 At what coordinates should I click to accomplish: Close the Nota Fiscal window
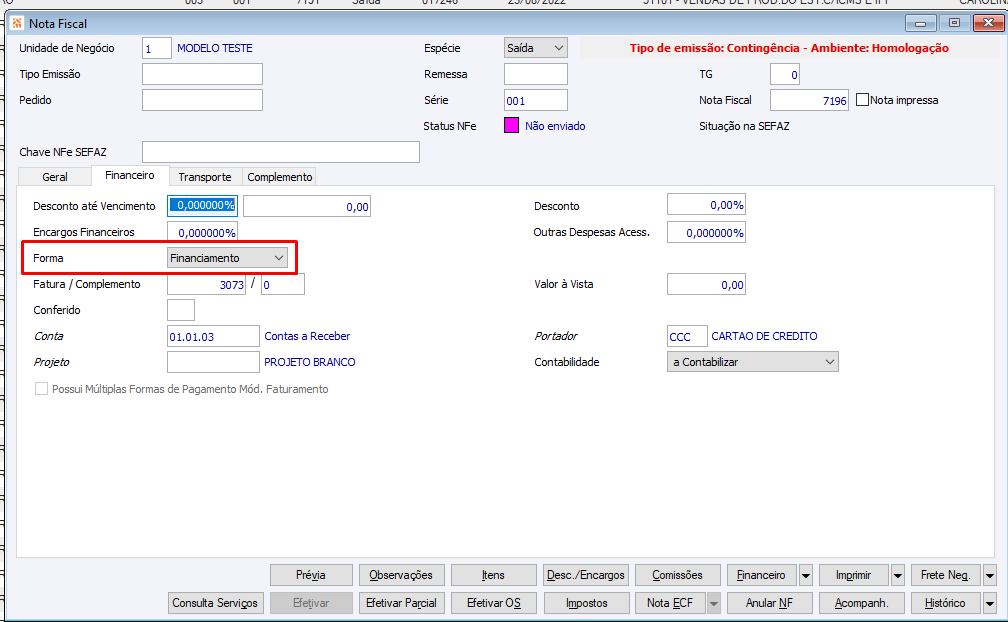click(x=988, y=23)
